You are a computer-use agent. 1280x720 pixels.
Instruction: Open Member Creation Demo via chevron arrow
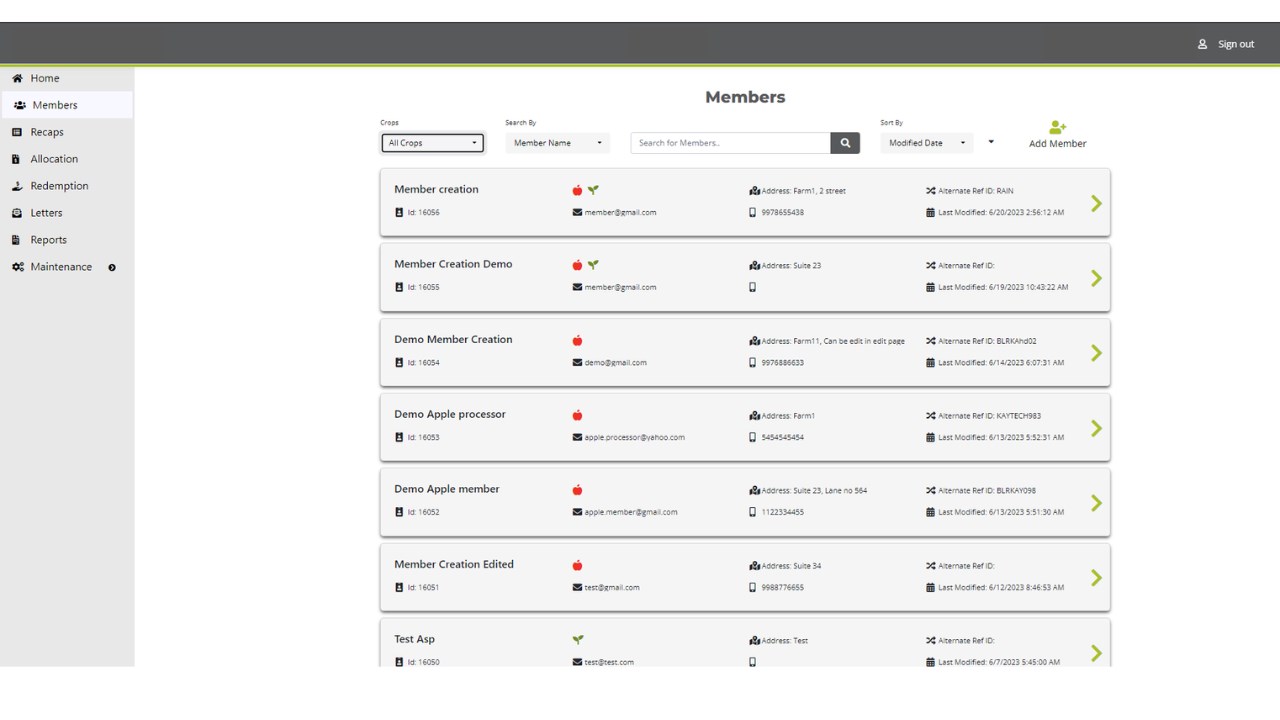pos(1096,278)
